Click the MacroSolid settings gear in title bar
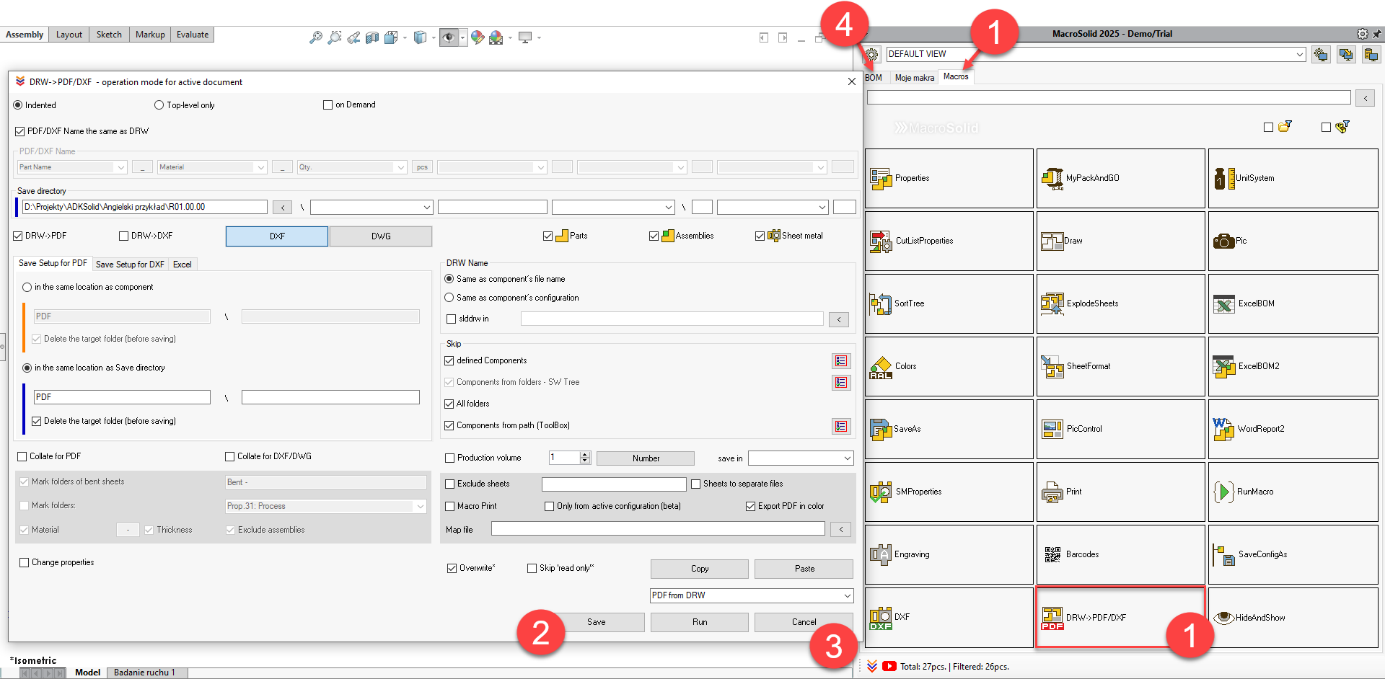1385x679 pixels. pos(1362,33)
